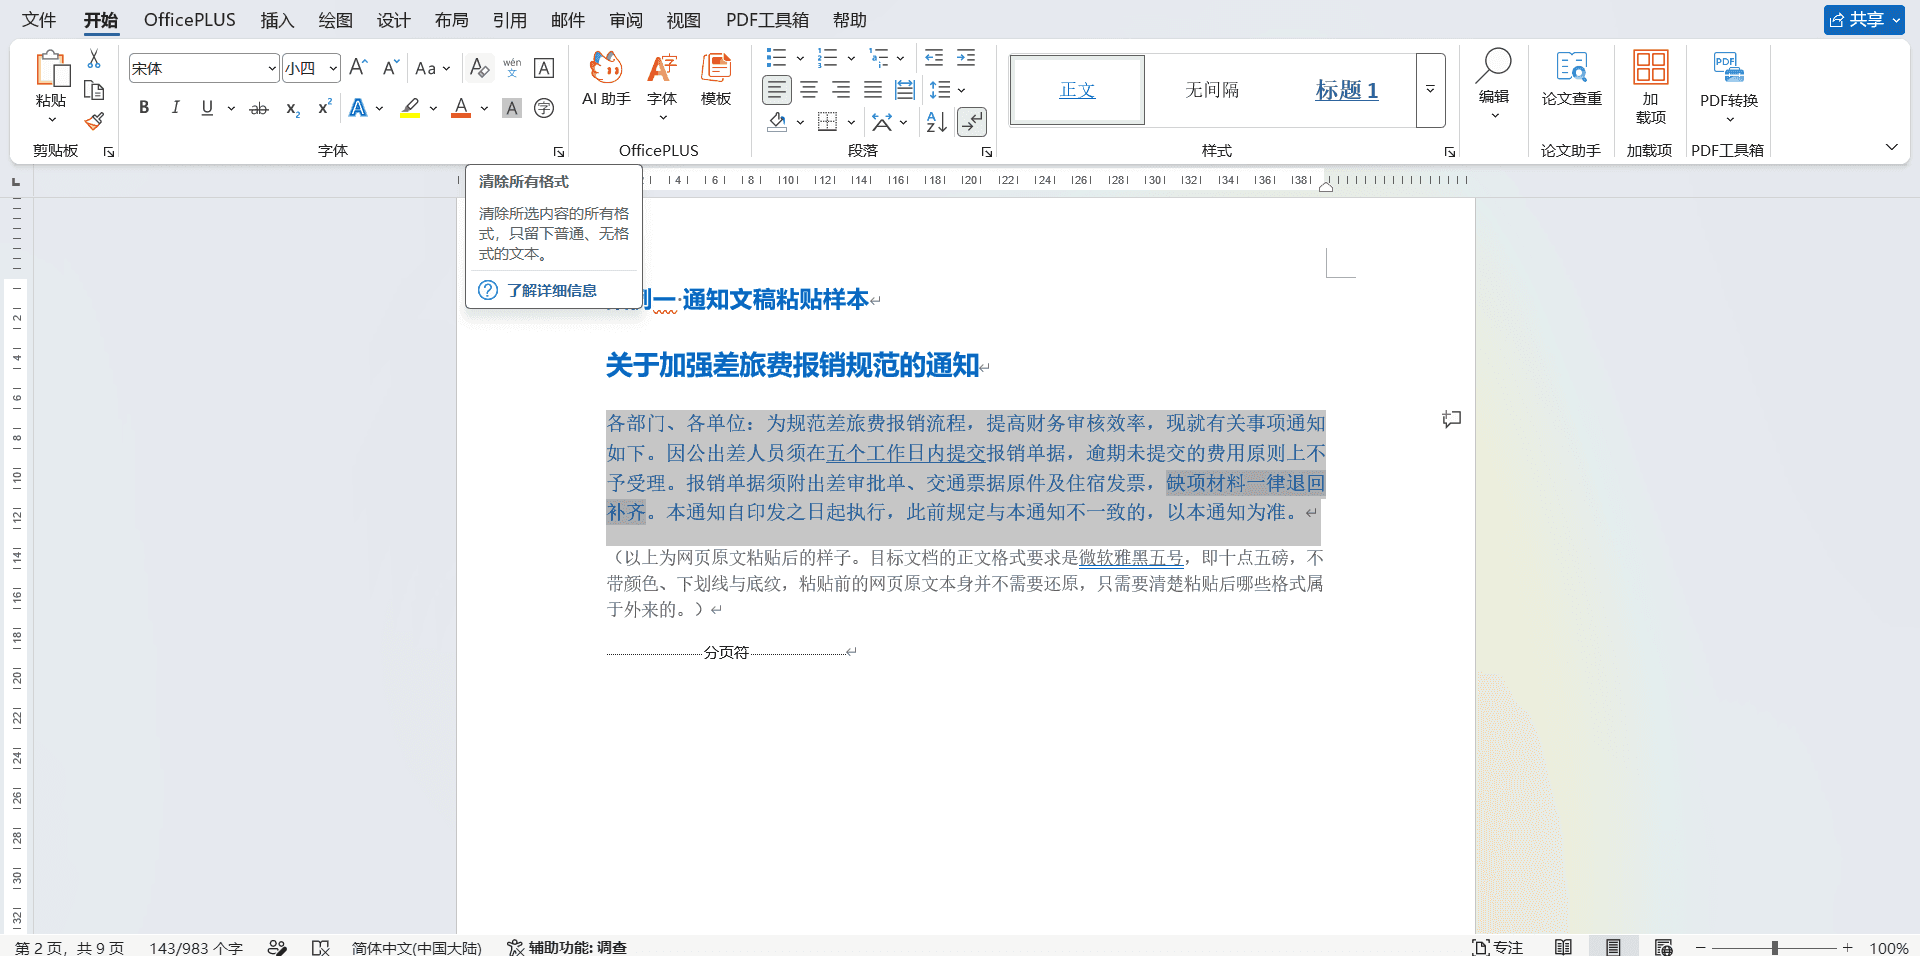Image resolution: width=1920 pixels, height=956 pixels.
Task: Switch to the 插入 tab
Action: [x=277, y=20]
